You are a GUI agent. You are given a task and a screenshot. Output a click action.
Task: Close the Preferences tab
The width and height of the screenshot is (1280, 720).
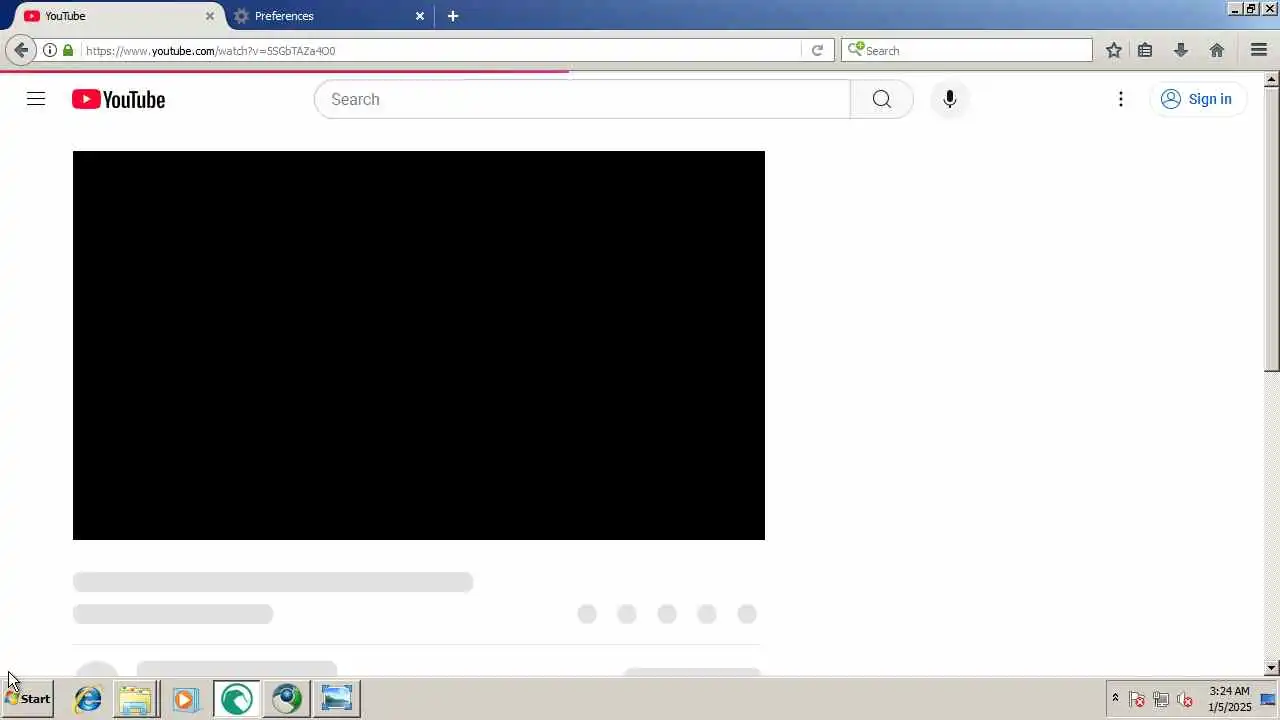coord(420,16)
